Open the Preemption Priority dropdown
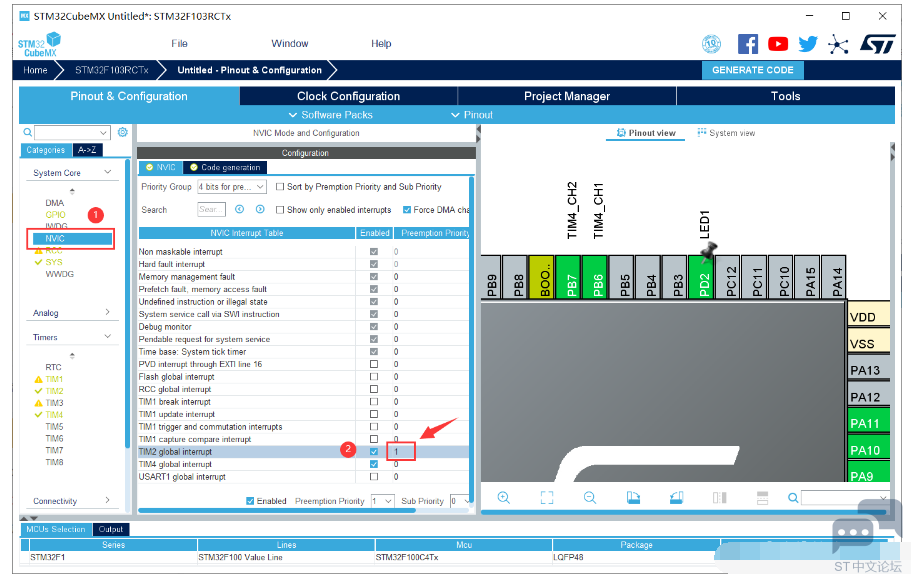 click(x=382, y=501)
